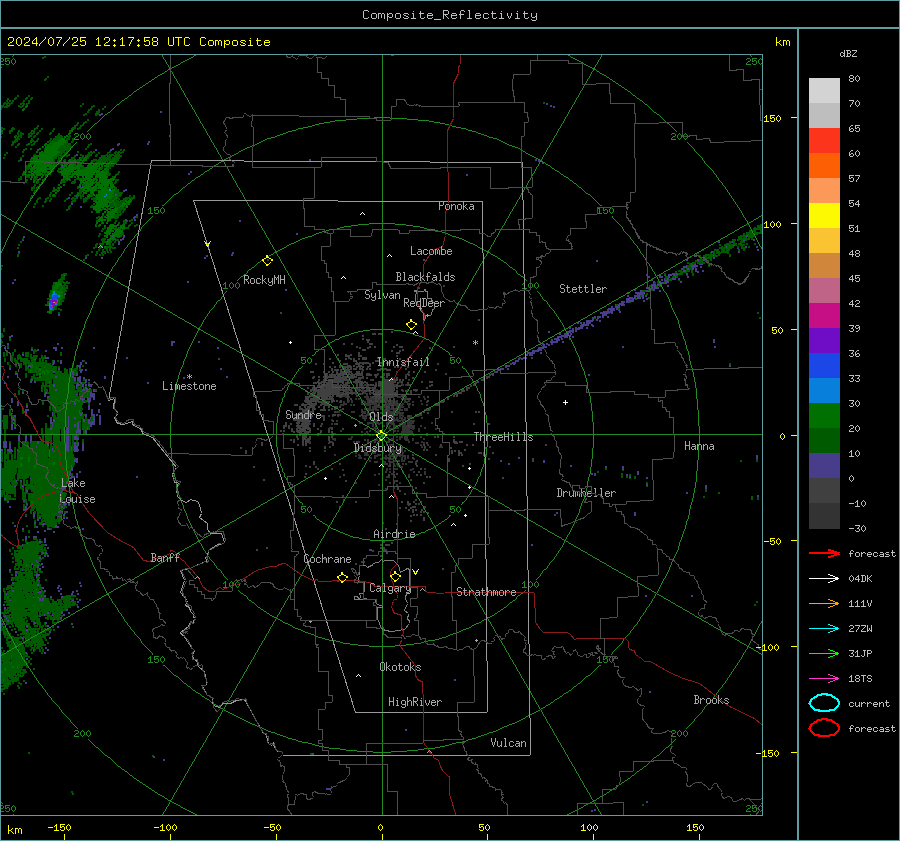Click the Stettler label on the map
900x841 pixels.
583,289
